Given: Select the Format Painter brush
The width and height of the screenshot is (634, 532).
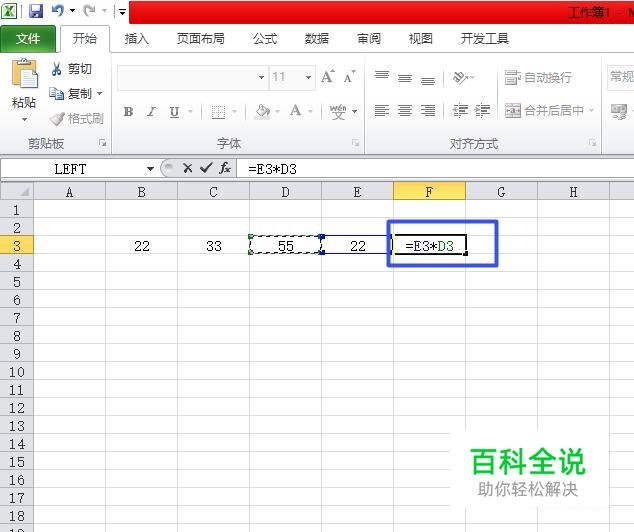Looking at the screenshot, I should click(x=76, y=119).
